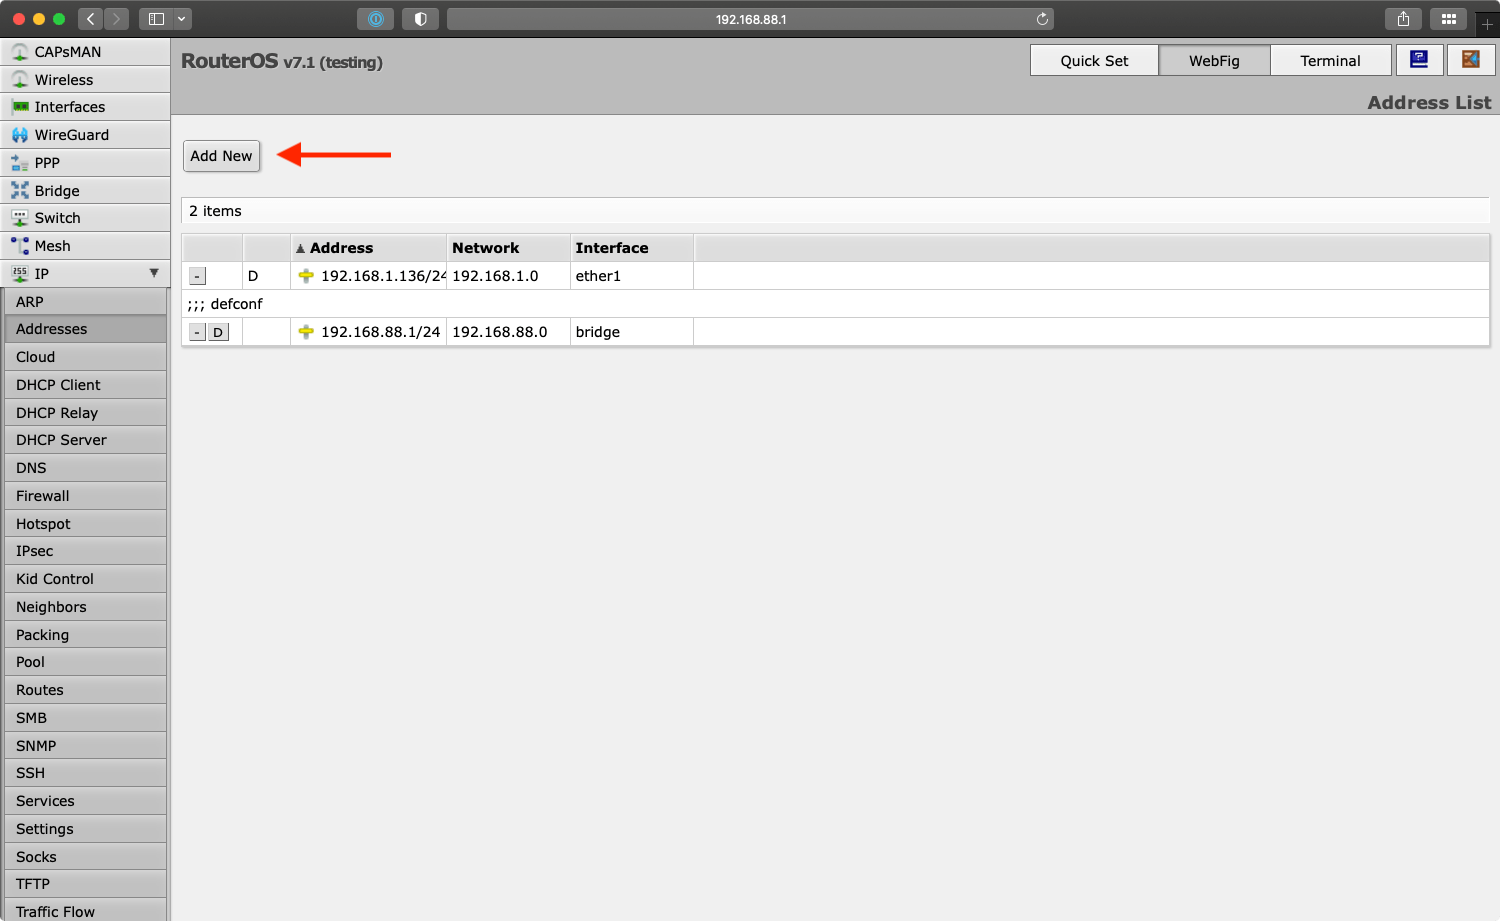Open Kid Control submenu
This screenshot has height=921, width=1500.
(85, 579)
